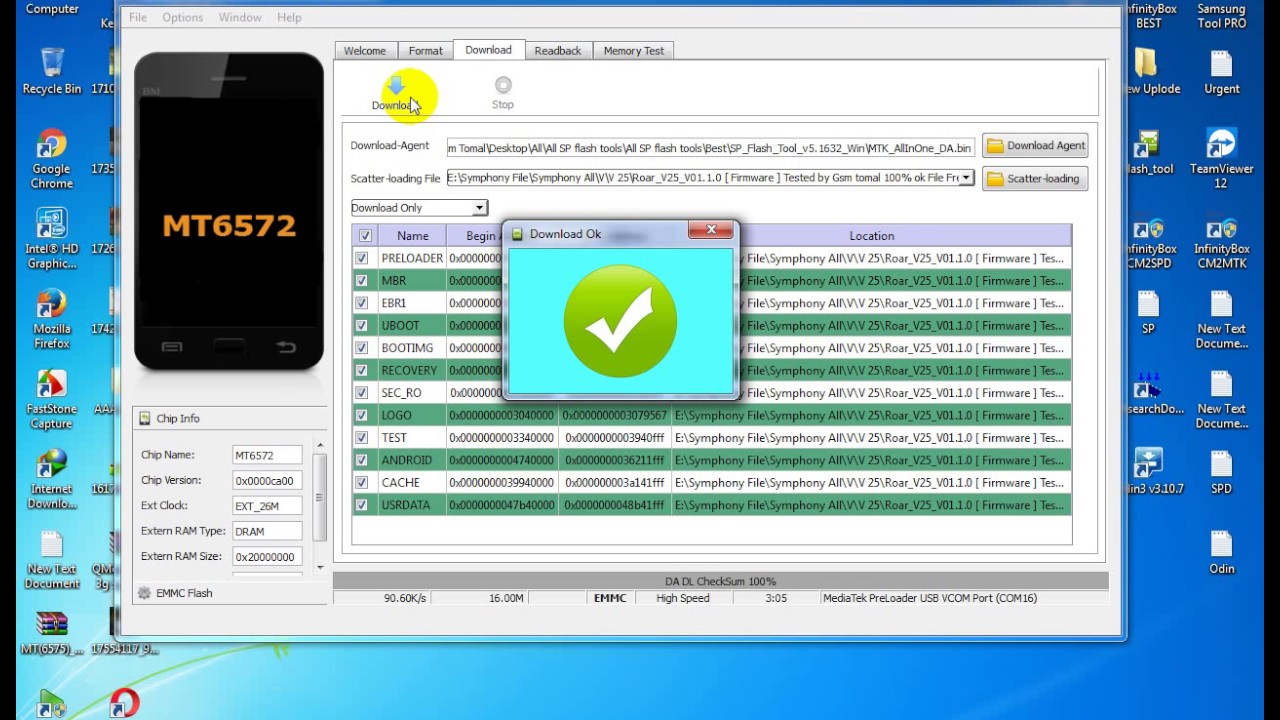
Task: Open the Options menu
Action: click(x=183, y=17)
